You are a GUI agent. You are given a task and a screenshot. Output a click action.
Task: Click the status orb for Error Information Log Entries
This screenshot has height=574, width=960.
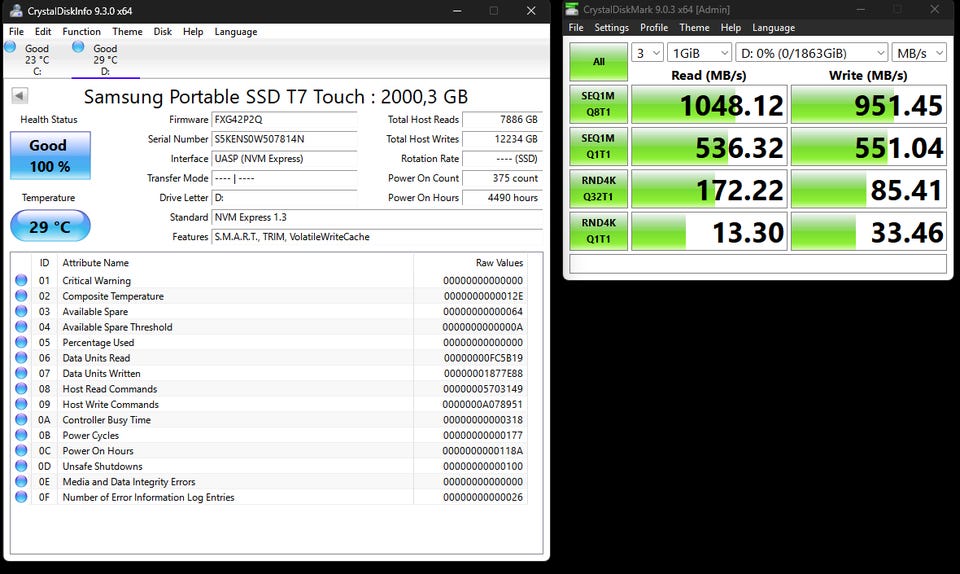coord(21,497)
